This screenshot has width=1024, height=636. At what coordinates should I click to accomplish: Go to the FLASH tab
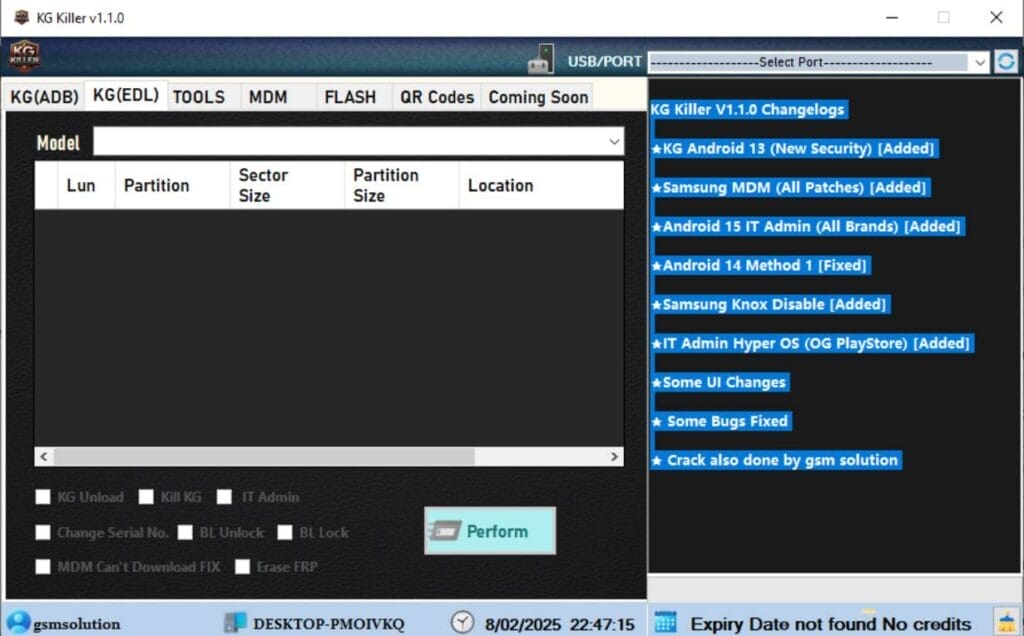tap(350, 97)
